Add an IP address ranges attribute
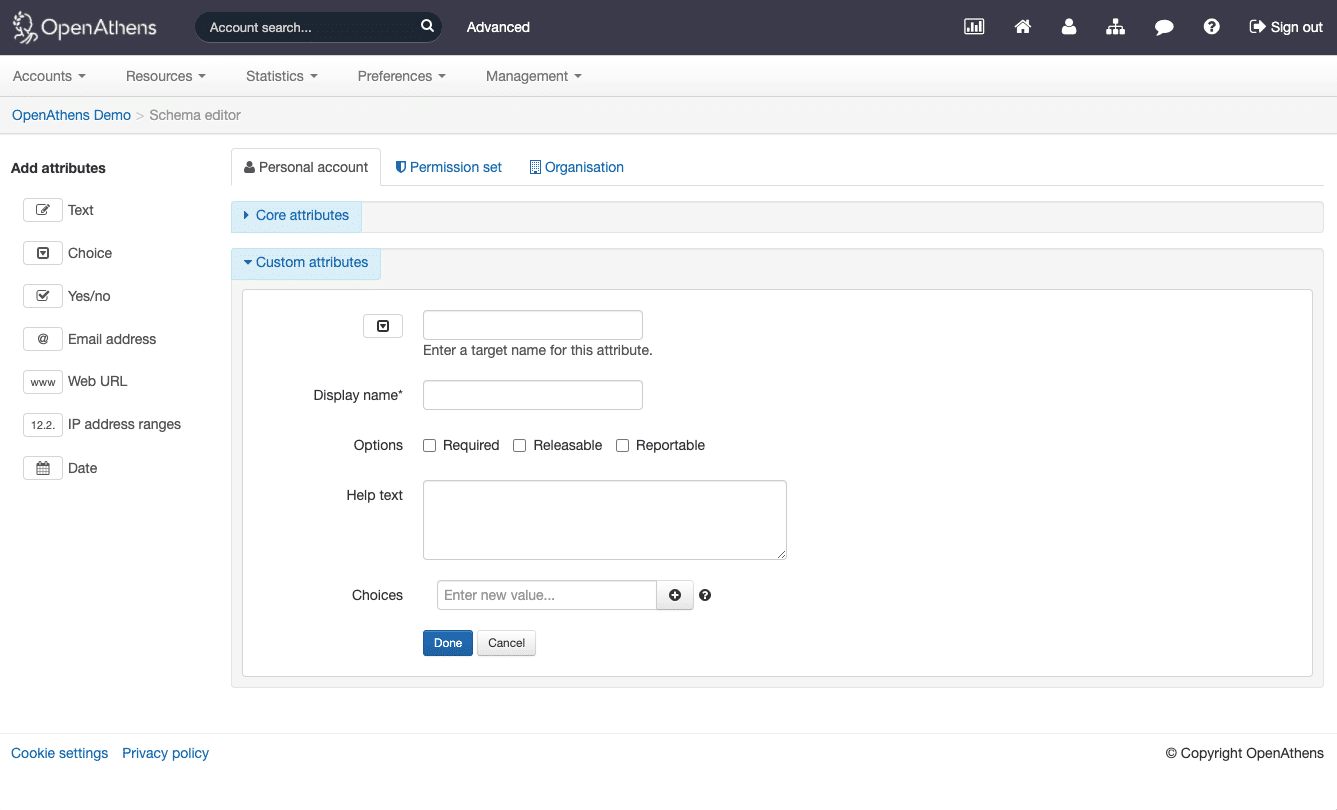Screen dimensions: 1337x810 tap(43, 424)
